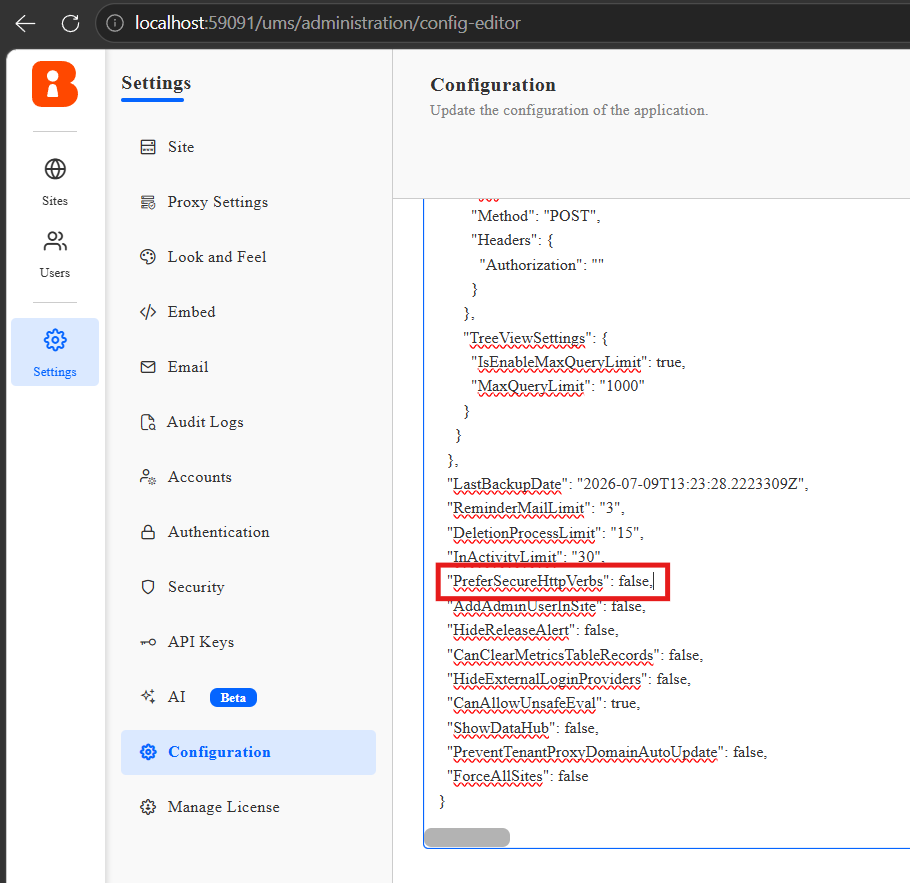Select Settings gear in left rail
The height and width of the screenshot is (883, 910).
pos(55,352)
